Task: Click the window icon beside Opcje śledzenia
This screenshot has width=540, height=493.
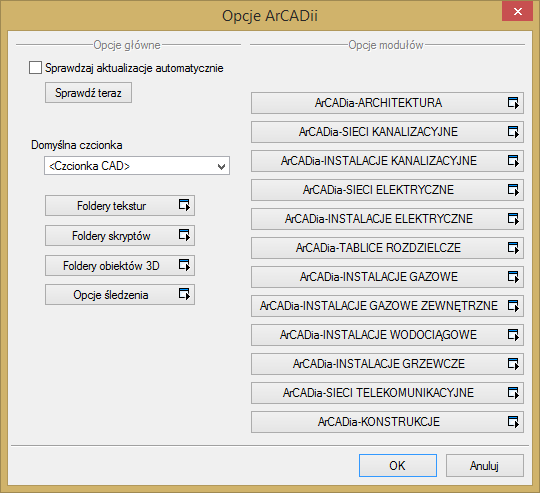Action: (x=184, y=294)
